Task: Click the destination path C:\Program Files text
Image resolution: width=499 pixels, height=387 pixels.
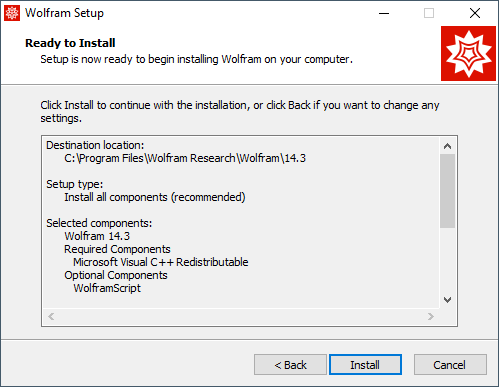Action: pos(185,158)
